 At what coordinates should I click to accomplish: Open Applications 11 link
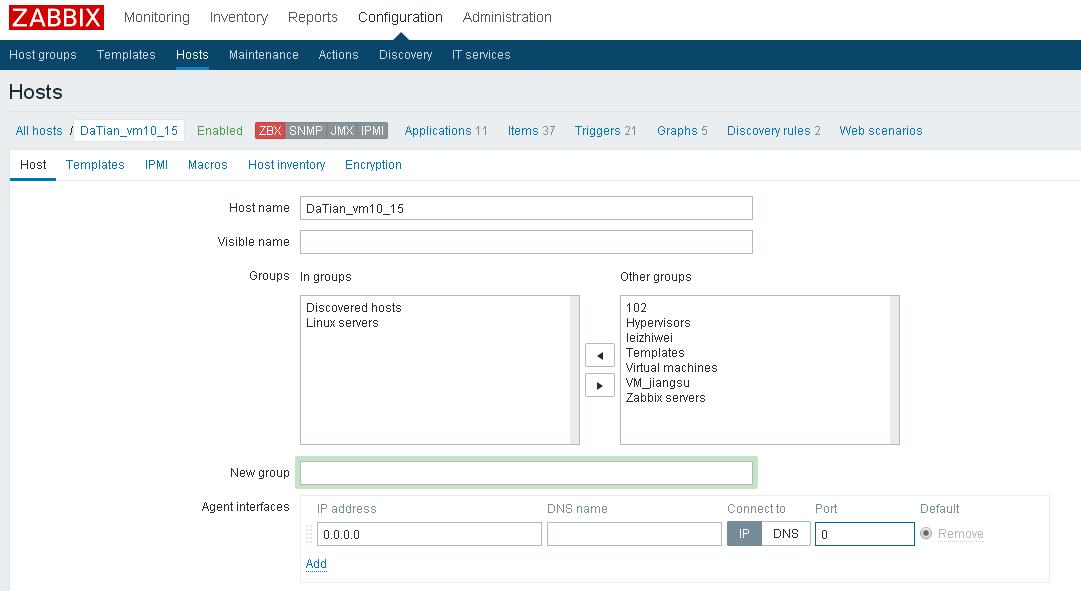(x=445, y=130)
